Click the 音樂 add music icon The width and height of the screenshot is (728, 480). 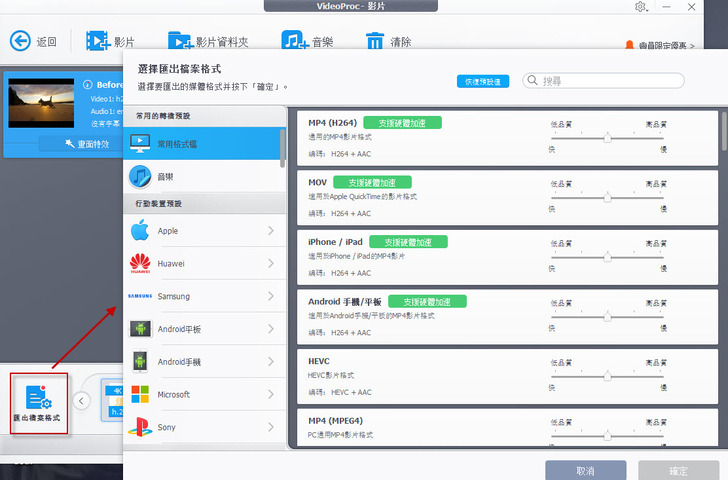294,41
